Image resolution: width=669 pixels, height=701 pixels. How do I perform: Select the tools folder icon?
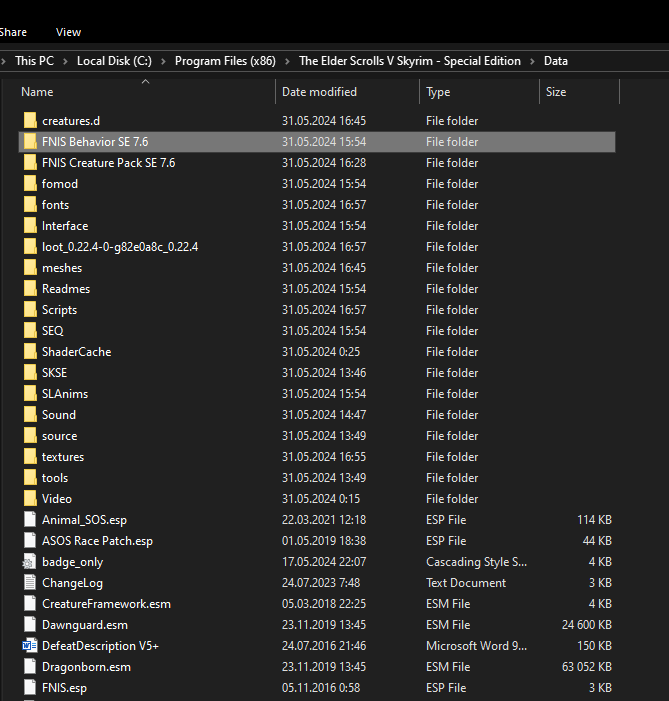pyautogui.click(x=30, y=478)
